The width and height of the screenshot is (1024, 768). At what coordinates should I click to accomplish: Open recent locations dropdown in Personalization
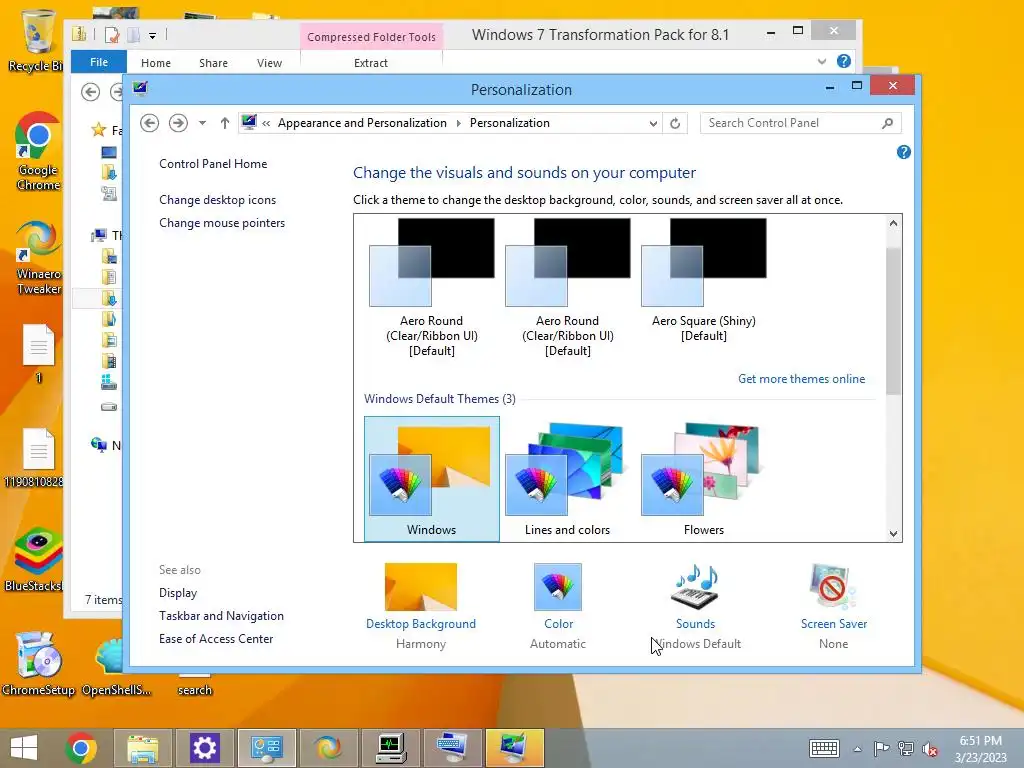pos(202,123)
